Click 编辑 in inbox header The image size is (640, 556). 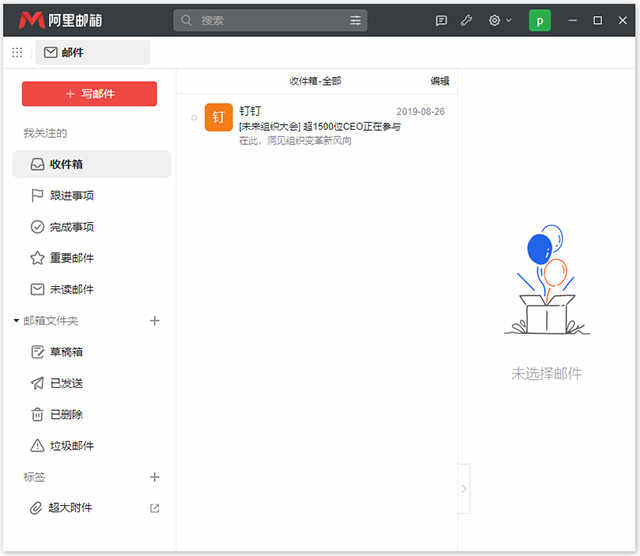click(x=440, y=81)
